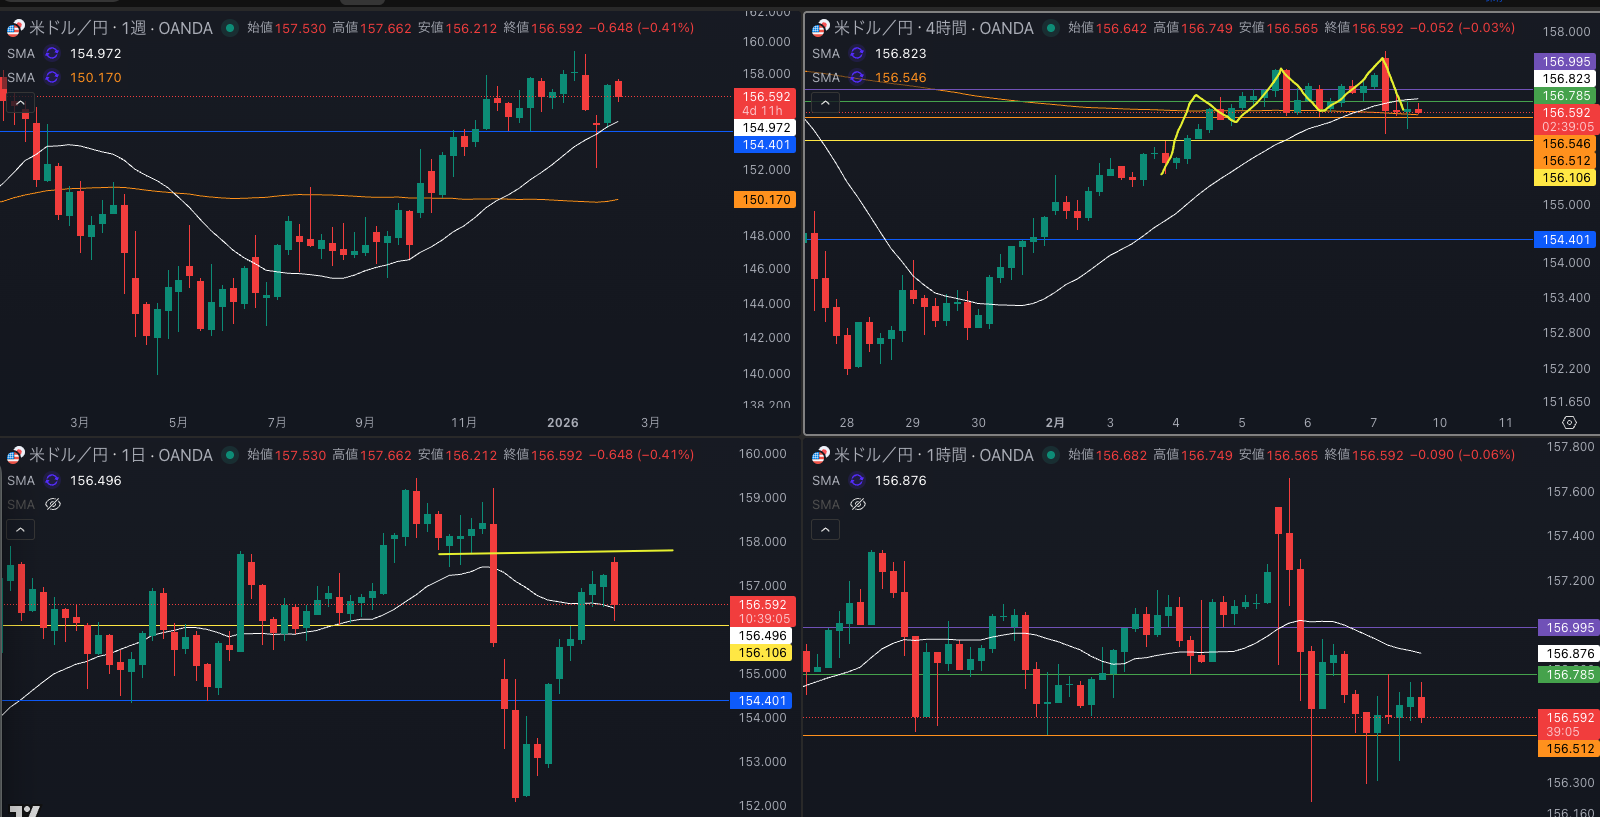
Task: Select the SMA label with value 156.496 in daily legend
Action: click(x=21, y=480)
